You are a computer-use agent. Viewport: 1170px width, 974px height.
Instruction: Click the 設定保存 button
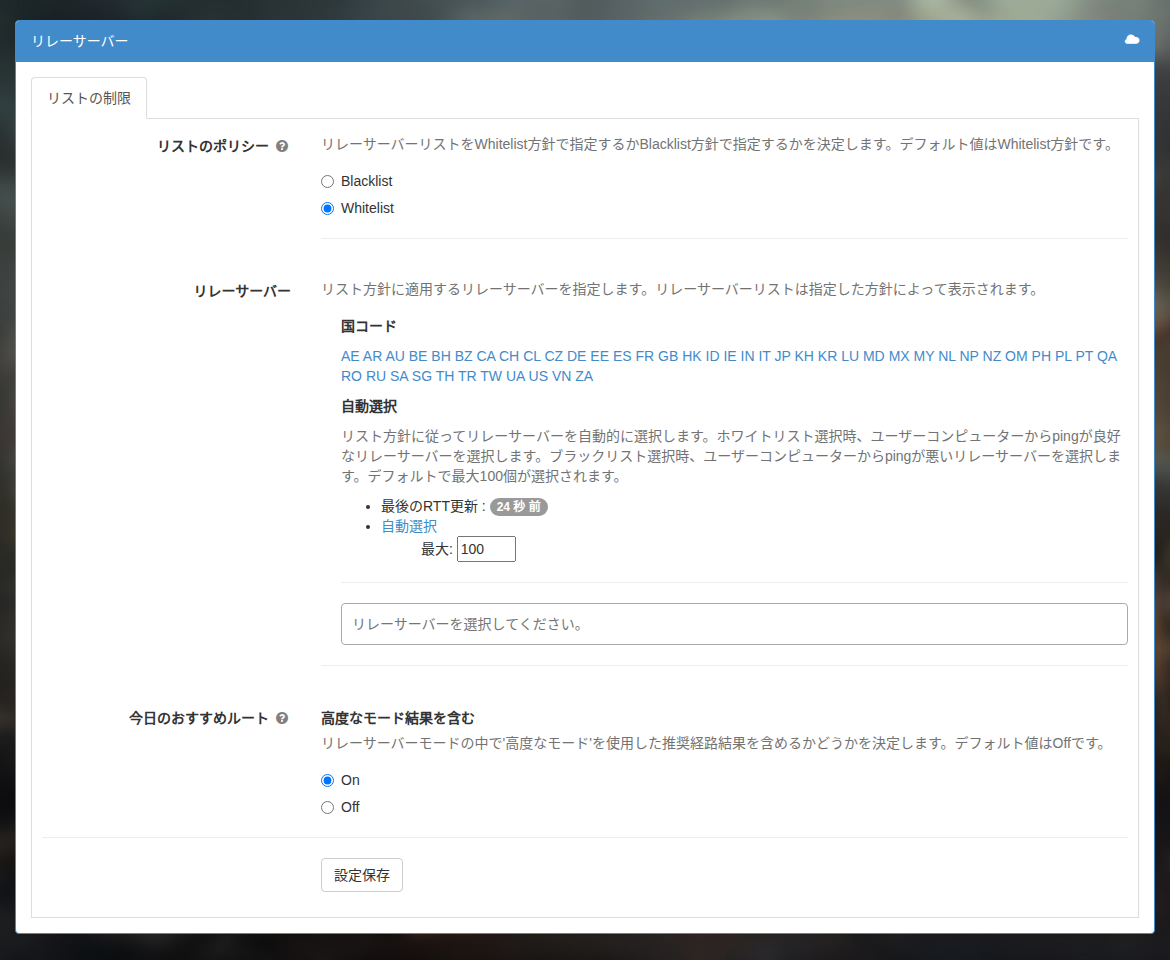point(362,875)
